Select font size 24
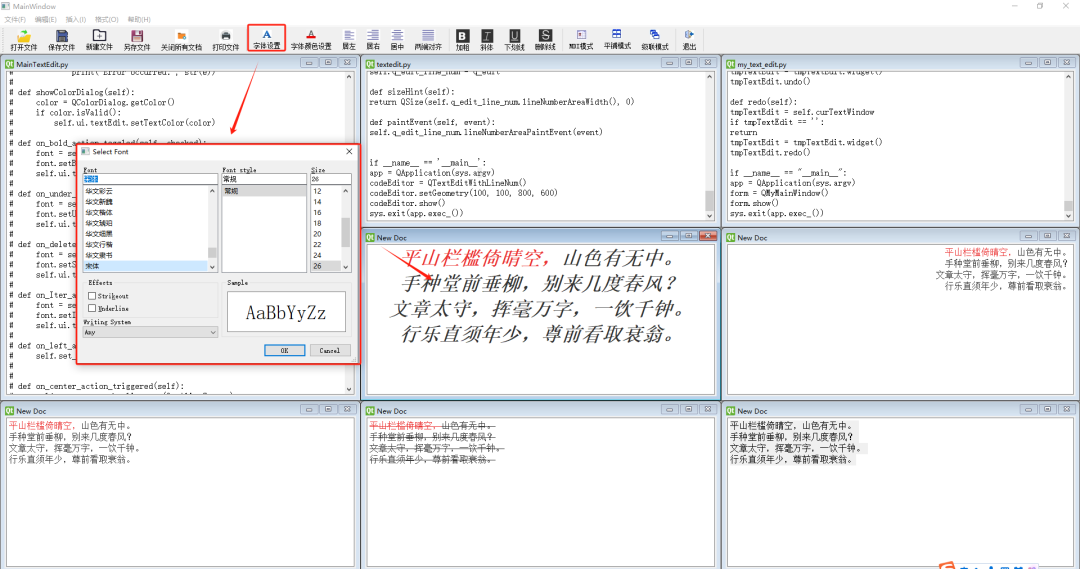Screen dimensions: 1080x569 point(325,255)
